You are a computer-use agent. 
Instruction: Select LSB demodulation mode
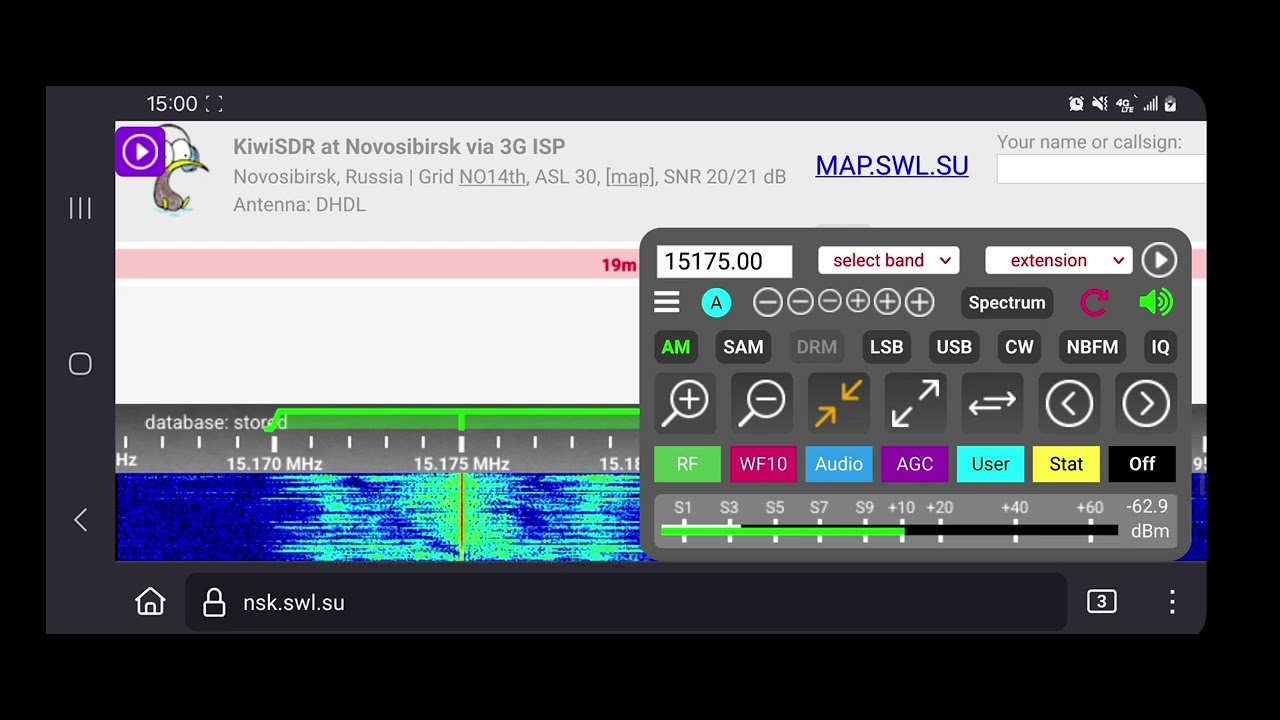pyautogui.click(x=886, y=347)
